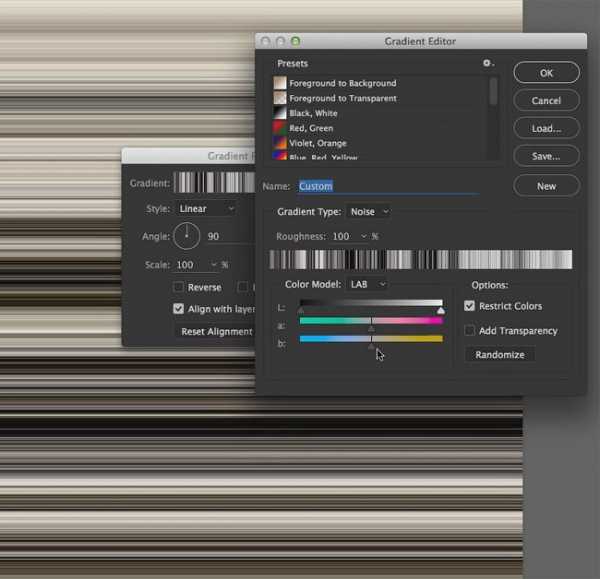Screen dimensions: 600x579
Task: Disable the Restrict Colors checkbox
Action: click(x=470, y=306)
